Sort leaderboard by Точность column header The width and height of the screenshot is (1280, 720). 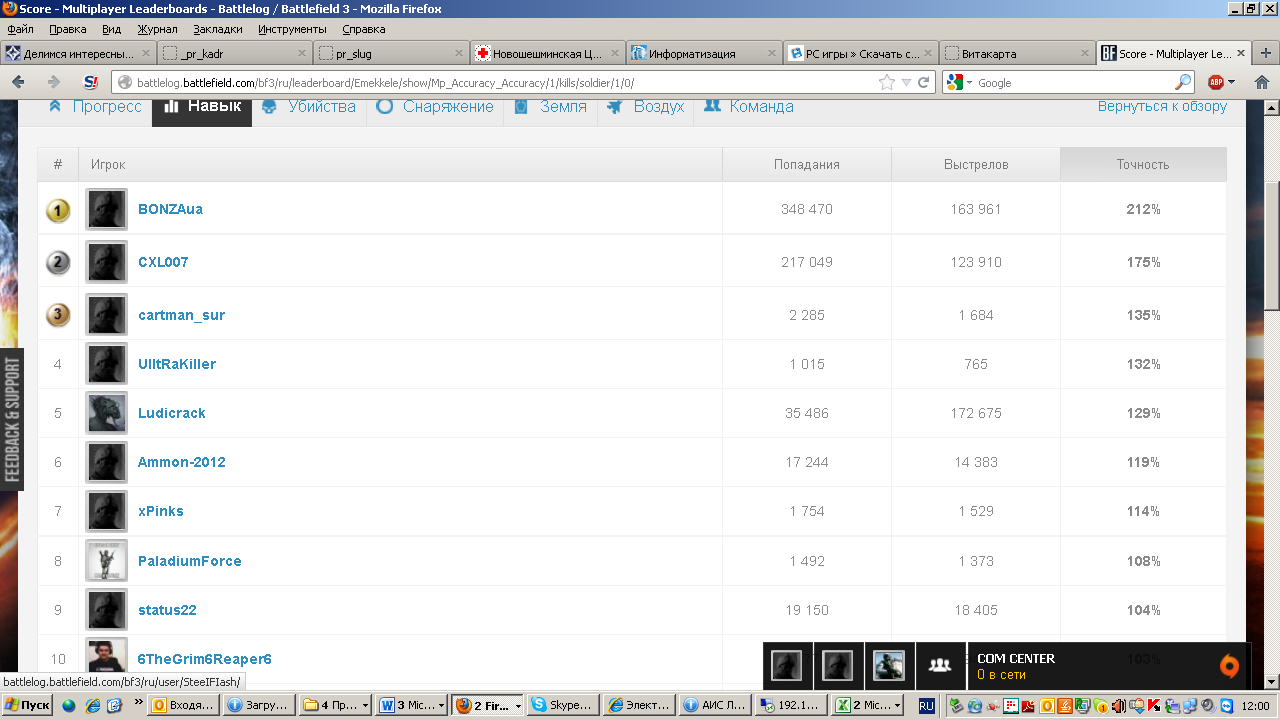(1143, 165)
